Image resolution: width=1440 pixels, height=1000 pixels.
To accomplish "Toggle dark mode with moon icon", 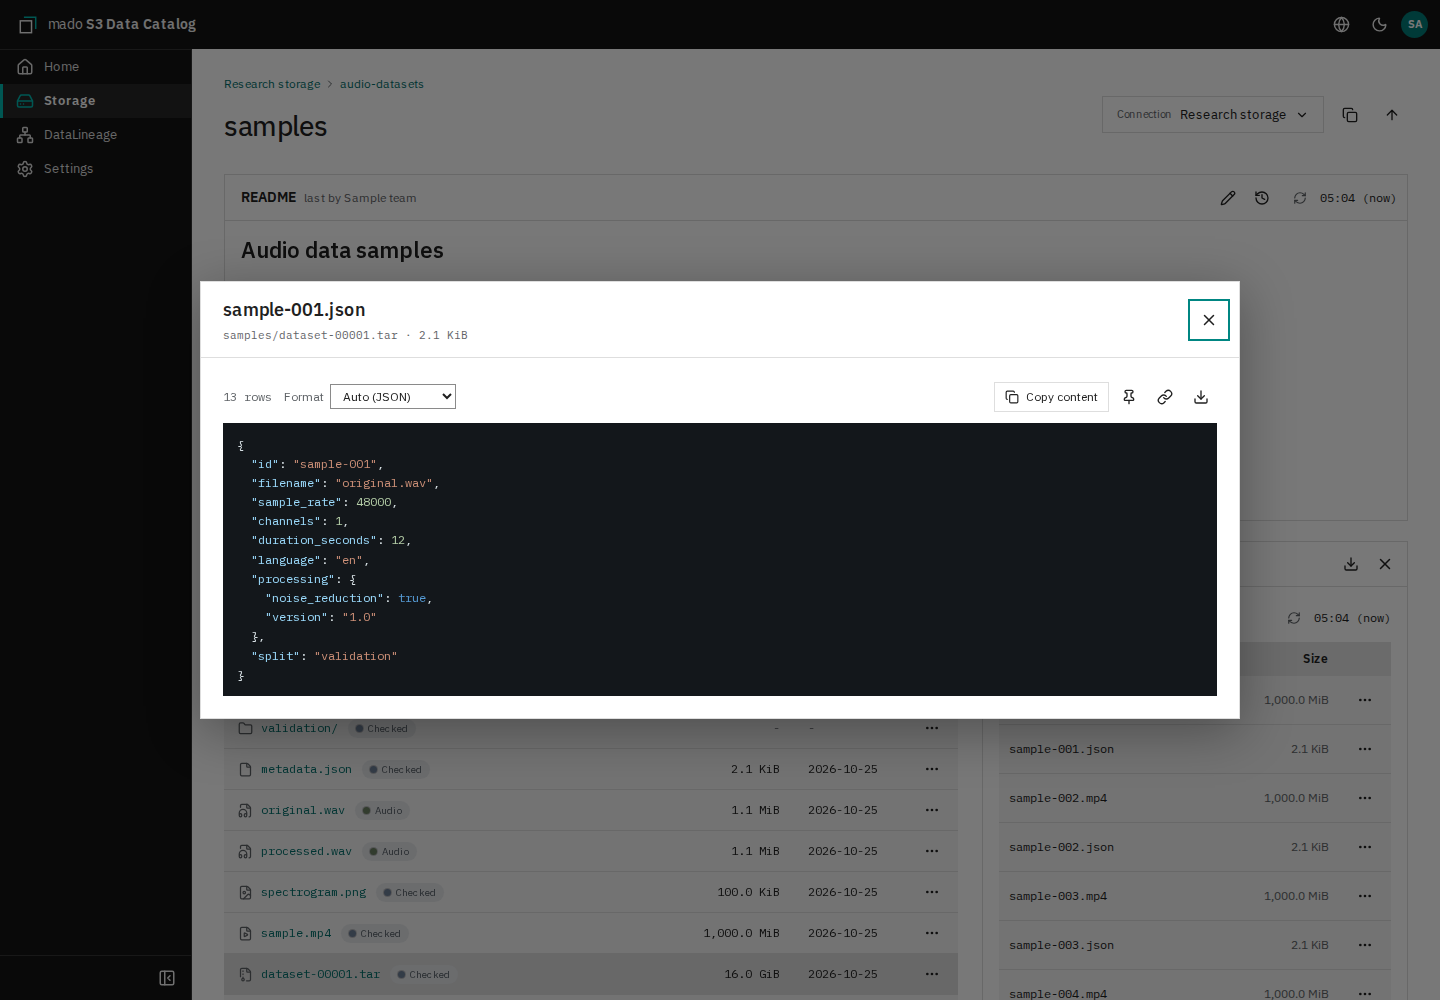I will click(x=1379, y=24).
